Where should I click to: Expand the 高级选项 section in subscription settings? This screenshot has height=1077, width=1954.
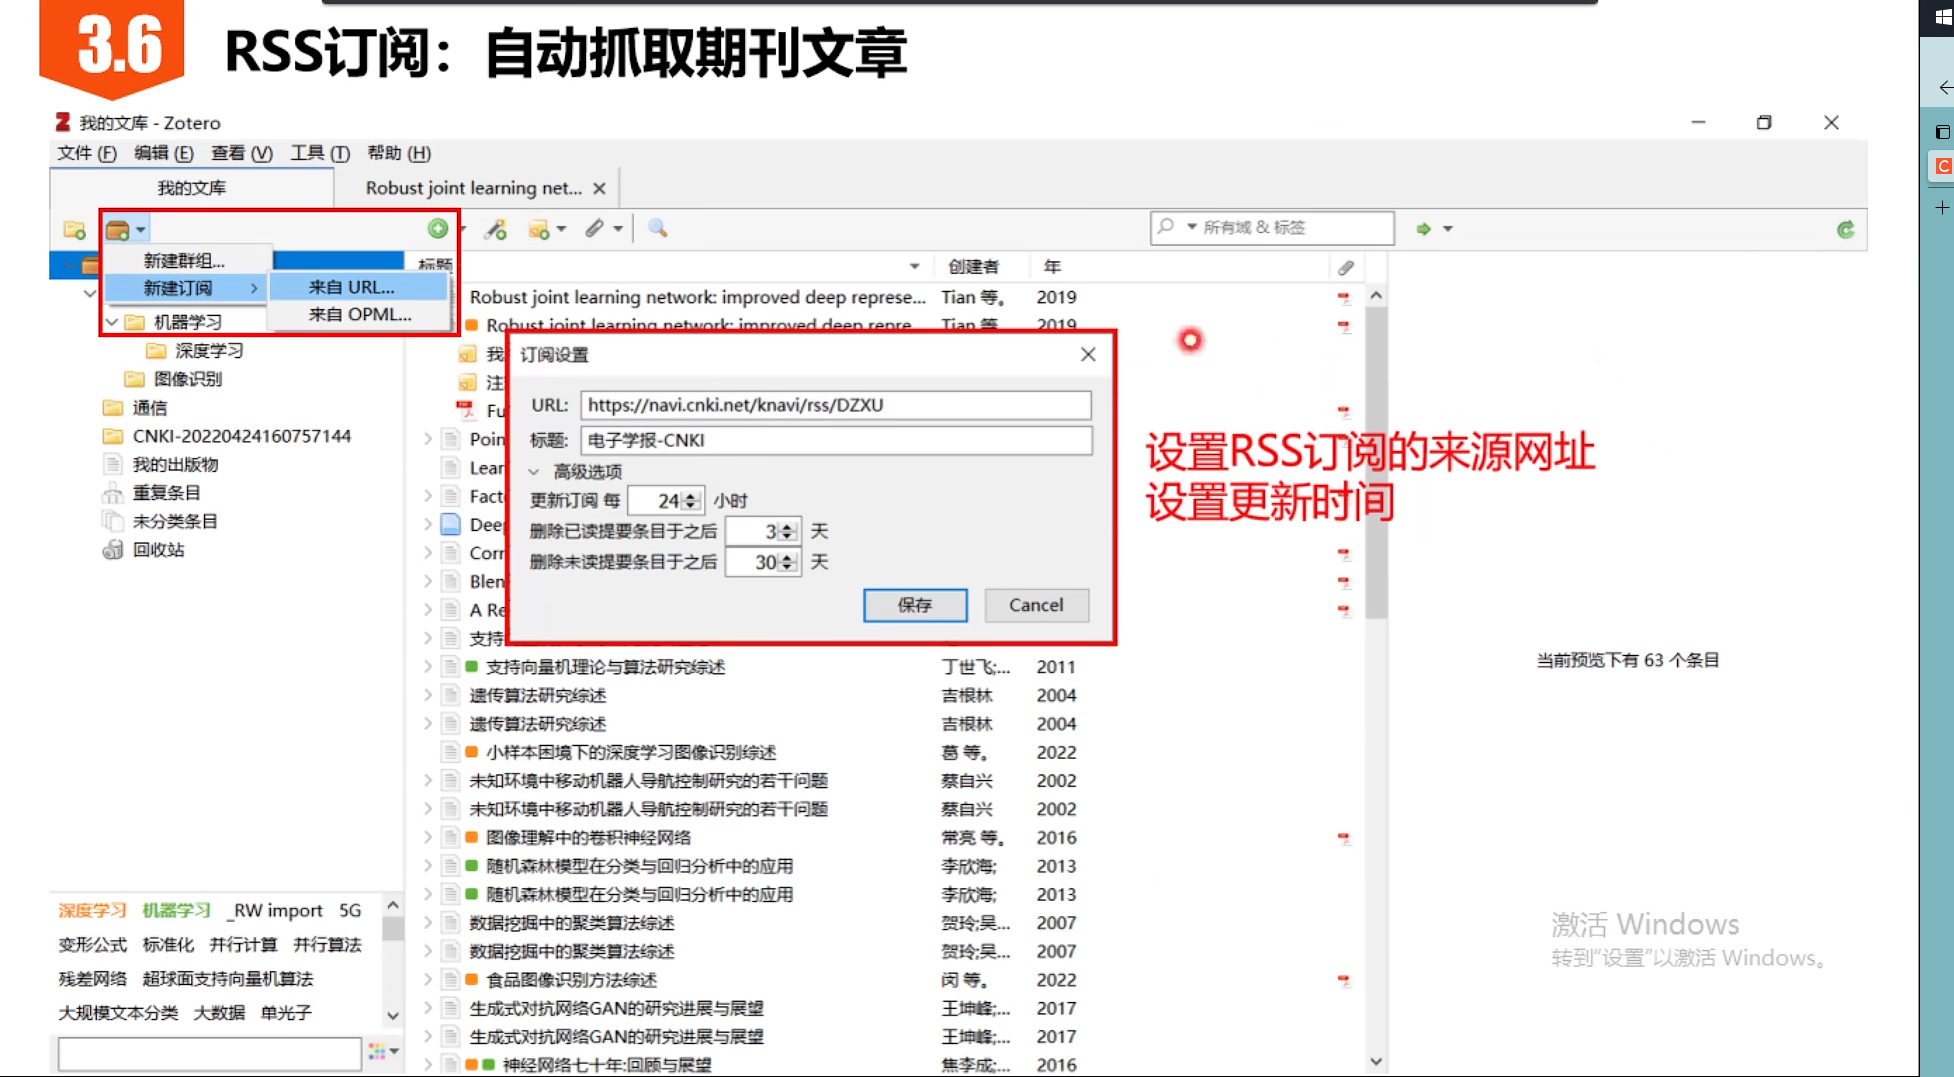pyautogui.click(x=583, y=470)
